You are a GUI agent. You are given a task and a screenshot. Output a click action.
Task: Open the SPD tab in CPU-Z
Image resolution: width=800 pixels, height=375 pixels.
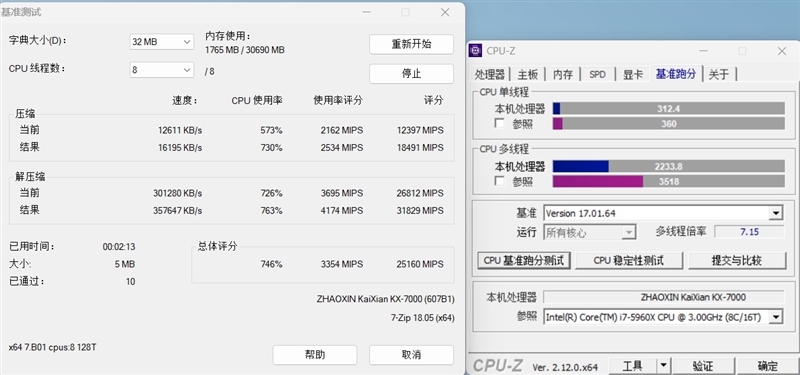597,74
